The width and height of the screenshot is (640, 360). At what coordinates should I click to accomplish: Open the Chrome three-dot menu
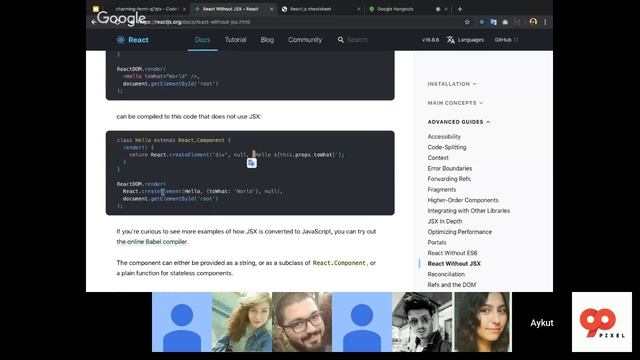pyautogui.click(x=545, y=22)
